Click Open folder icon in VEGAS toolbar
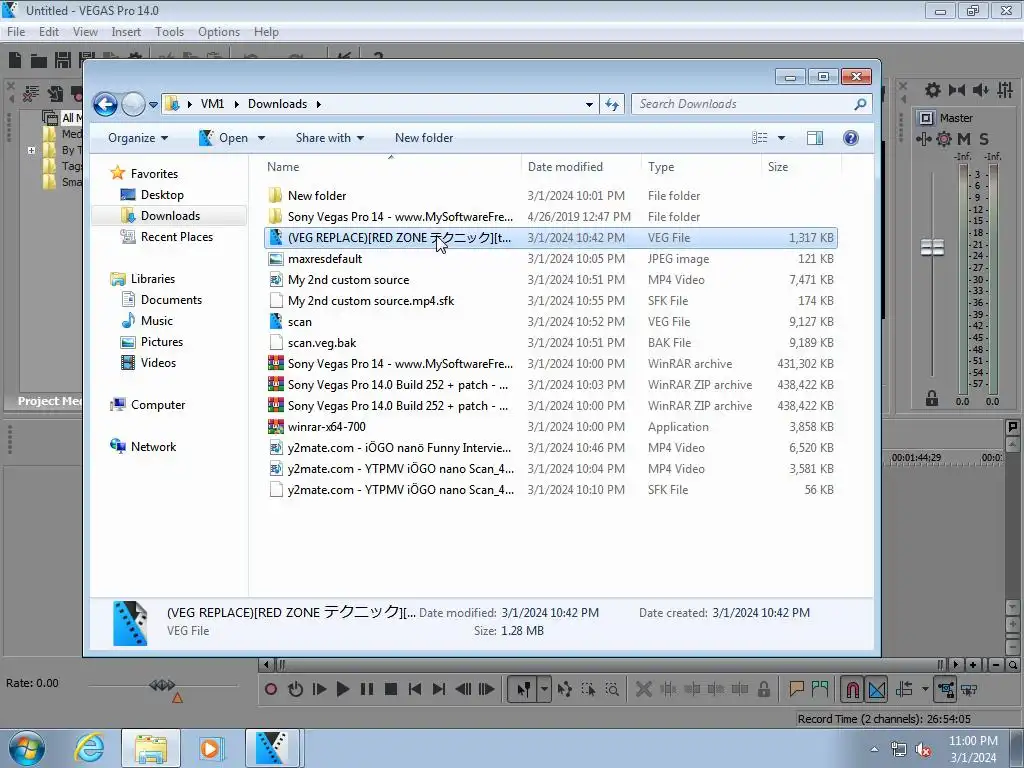Screen dimensions: 1024x768 [x=39, y=61]
